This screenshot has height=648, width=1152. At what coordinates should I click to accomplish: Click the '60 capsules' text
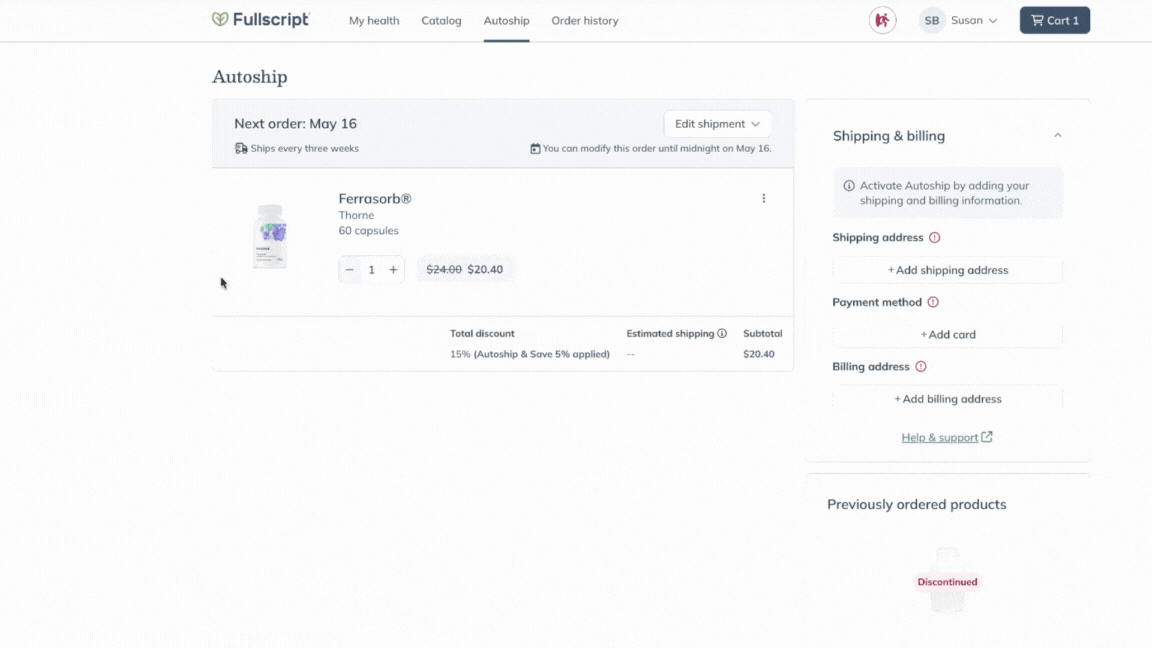[369, 231]
